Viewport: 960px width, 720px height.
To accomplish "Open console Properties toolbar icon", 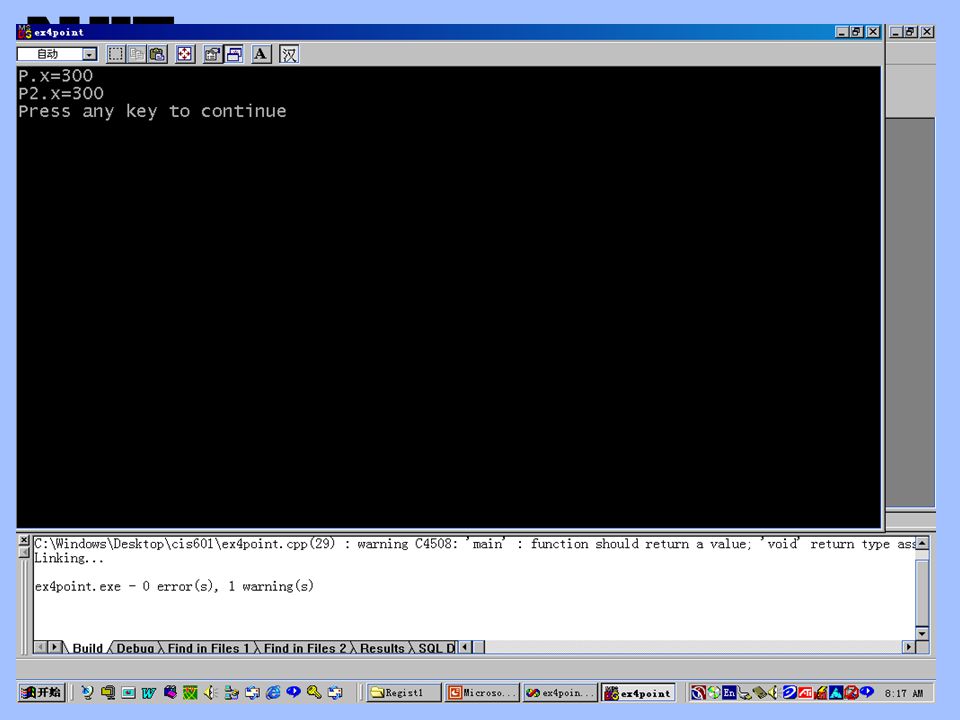I will tap(212, 54).
